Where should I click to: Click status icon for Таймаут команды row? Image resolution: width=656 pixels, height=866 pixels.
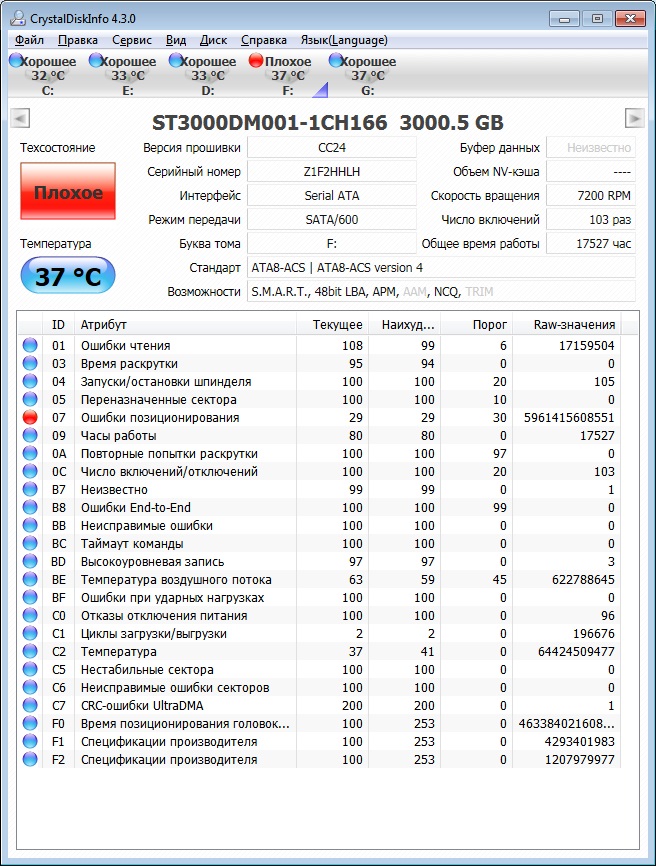tap(30, 543)
